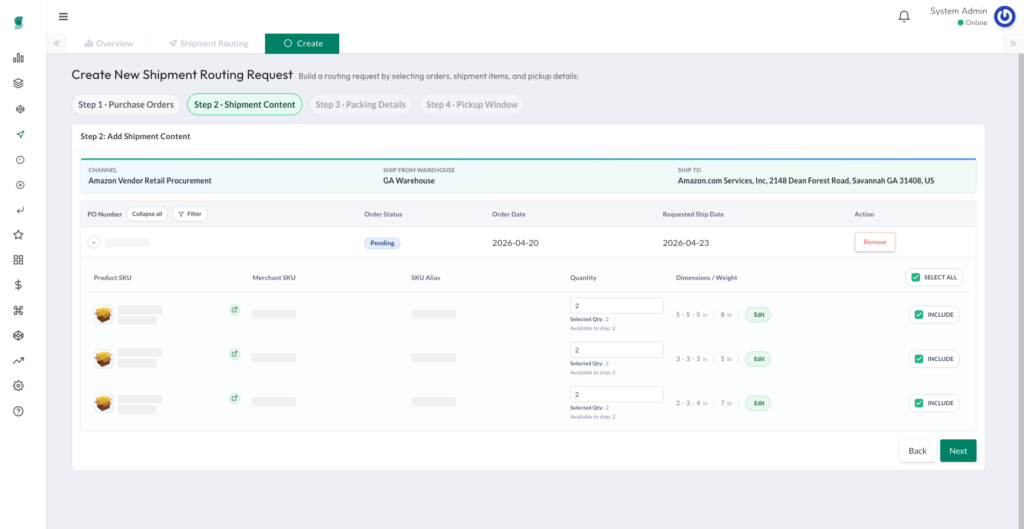Viewport: 1024px width, 529px height.
Task: Click the Pending status badge
Action: pyautogui.click(x=382, y=243)
